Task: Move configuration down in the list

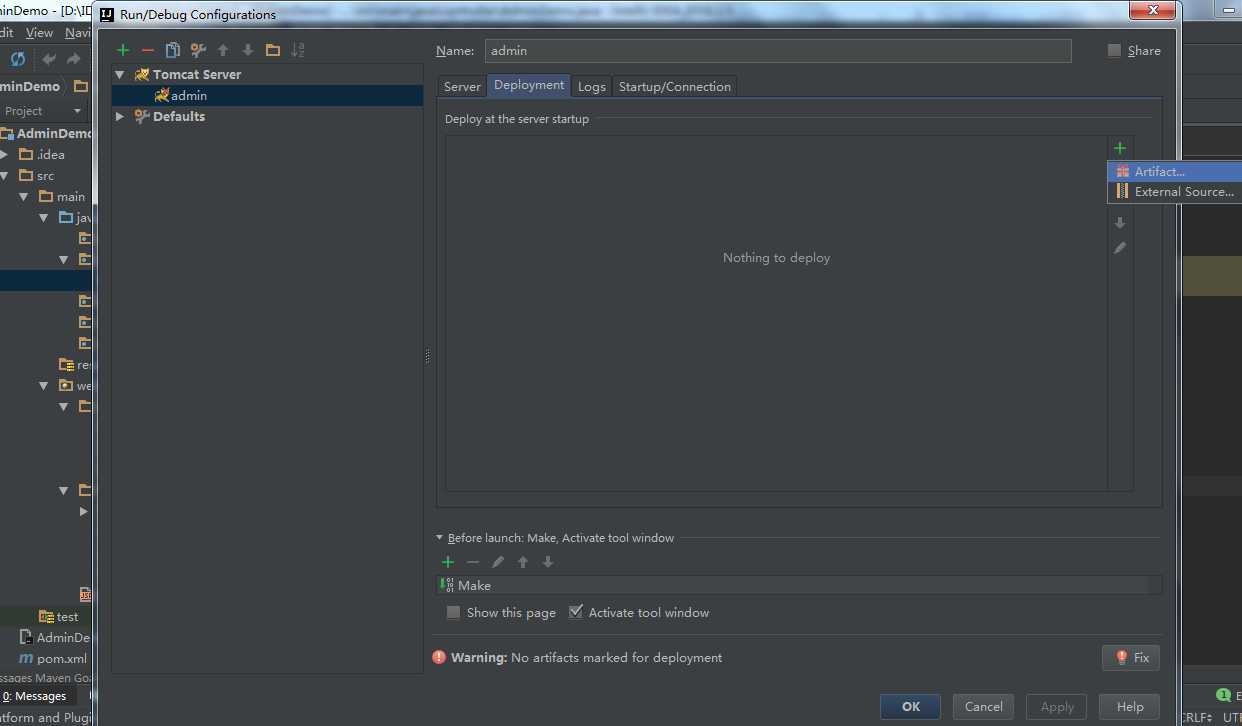Action: (248, 50)
